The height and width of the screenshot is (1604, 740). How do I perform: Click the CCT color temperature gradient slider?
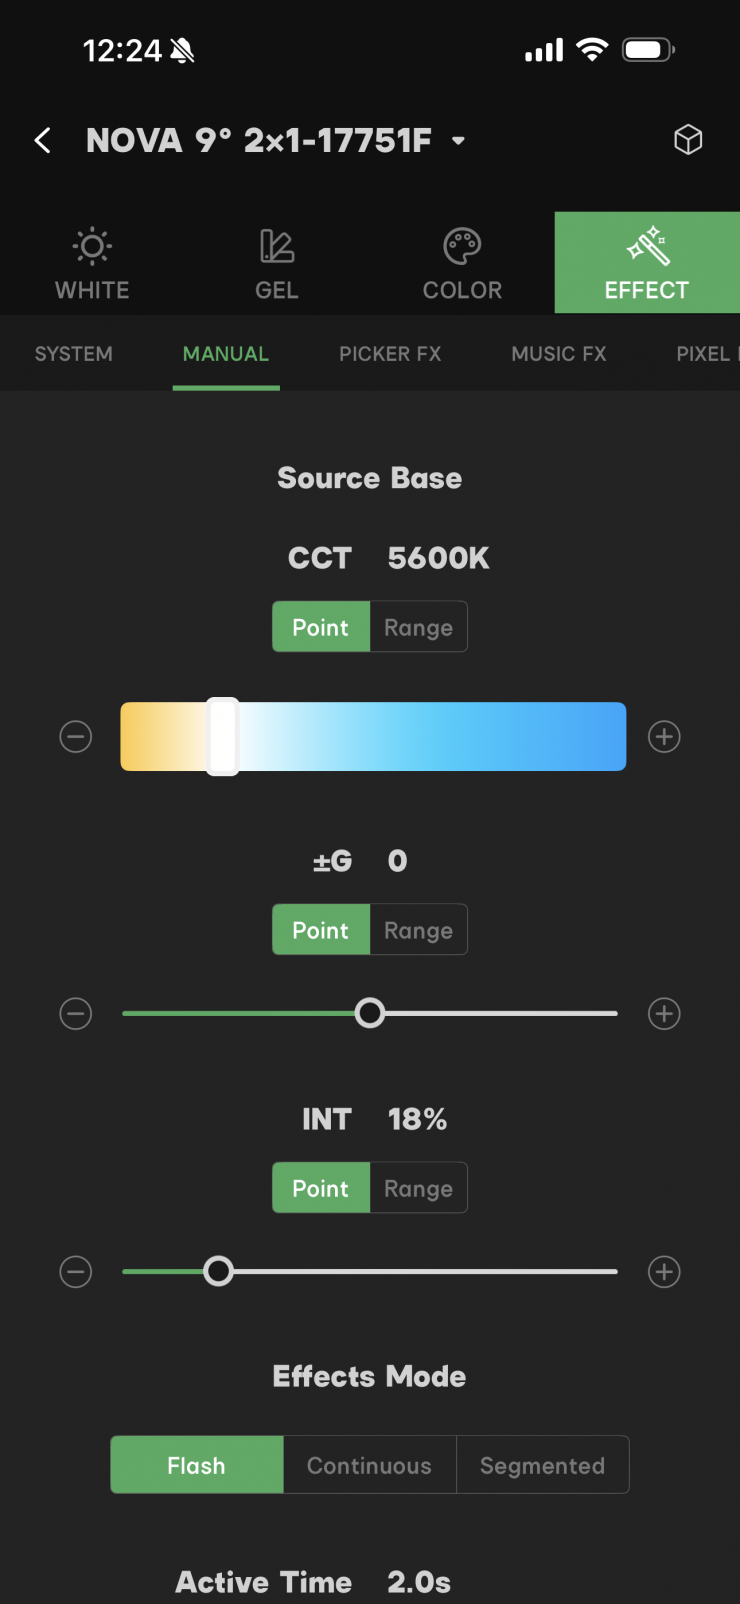[373, 737]
